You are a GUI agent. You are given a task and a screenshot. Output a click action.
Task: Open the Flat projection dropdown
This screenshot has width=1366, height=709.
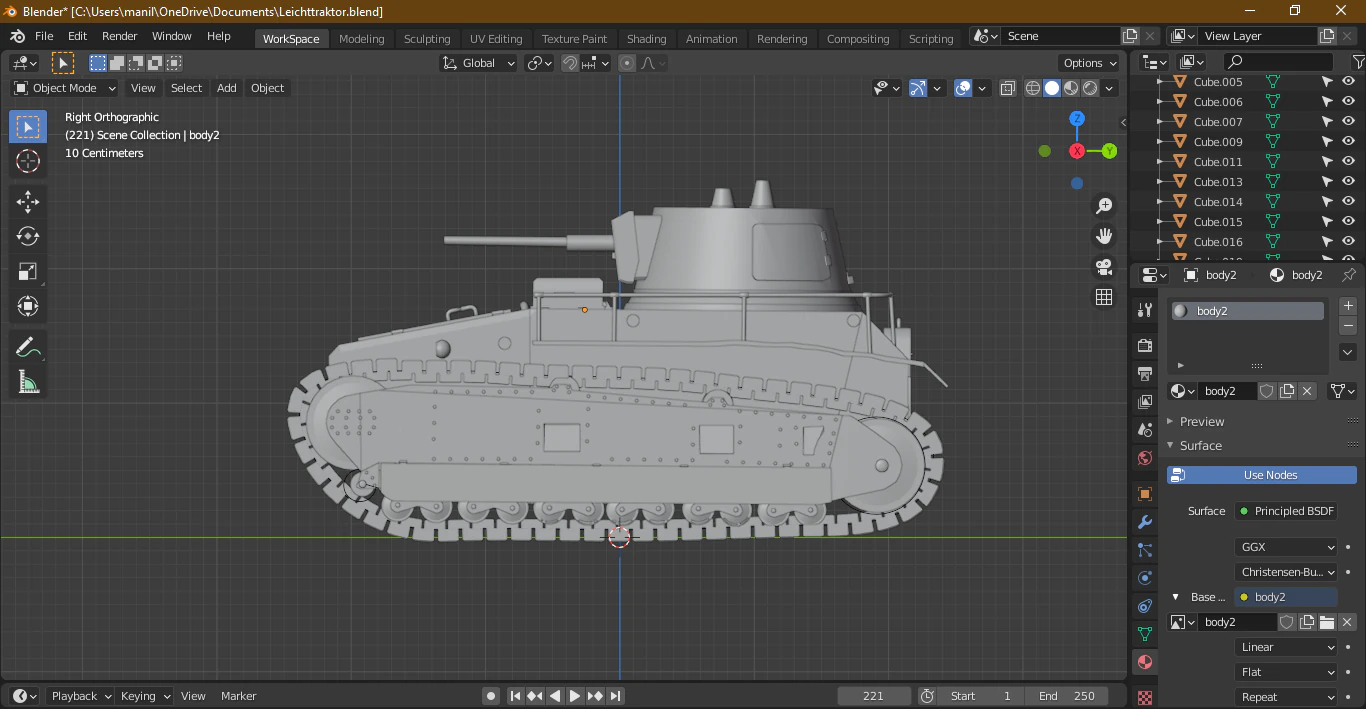pos(1286,672)
